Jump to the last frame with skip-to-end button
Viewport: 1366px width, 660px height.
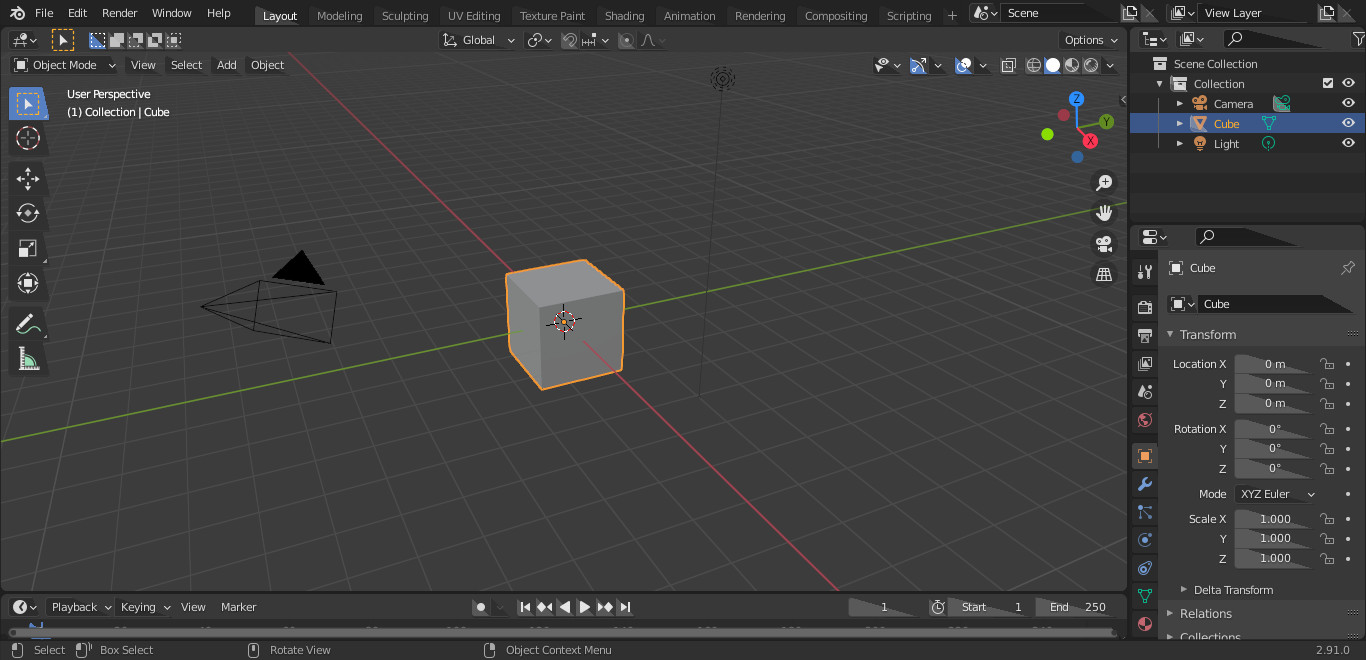click(625, 606)
